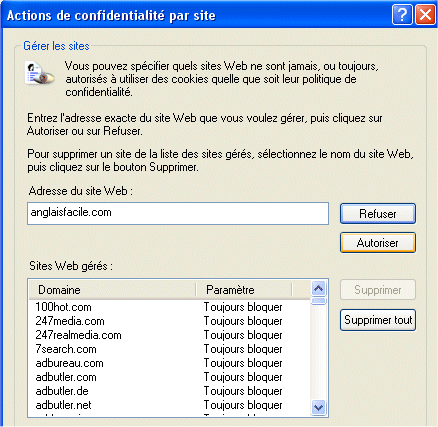Close the per-site privacy dialog
Image resolution: width=438 pixels, height=427 pixels.
[425, 15]
